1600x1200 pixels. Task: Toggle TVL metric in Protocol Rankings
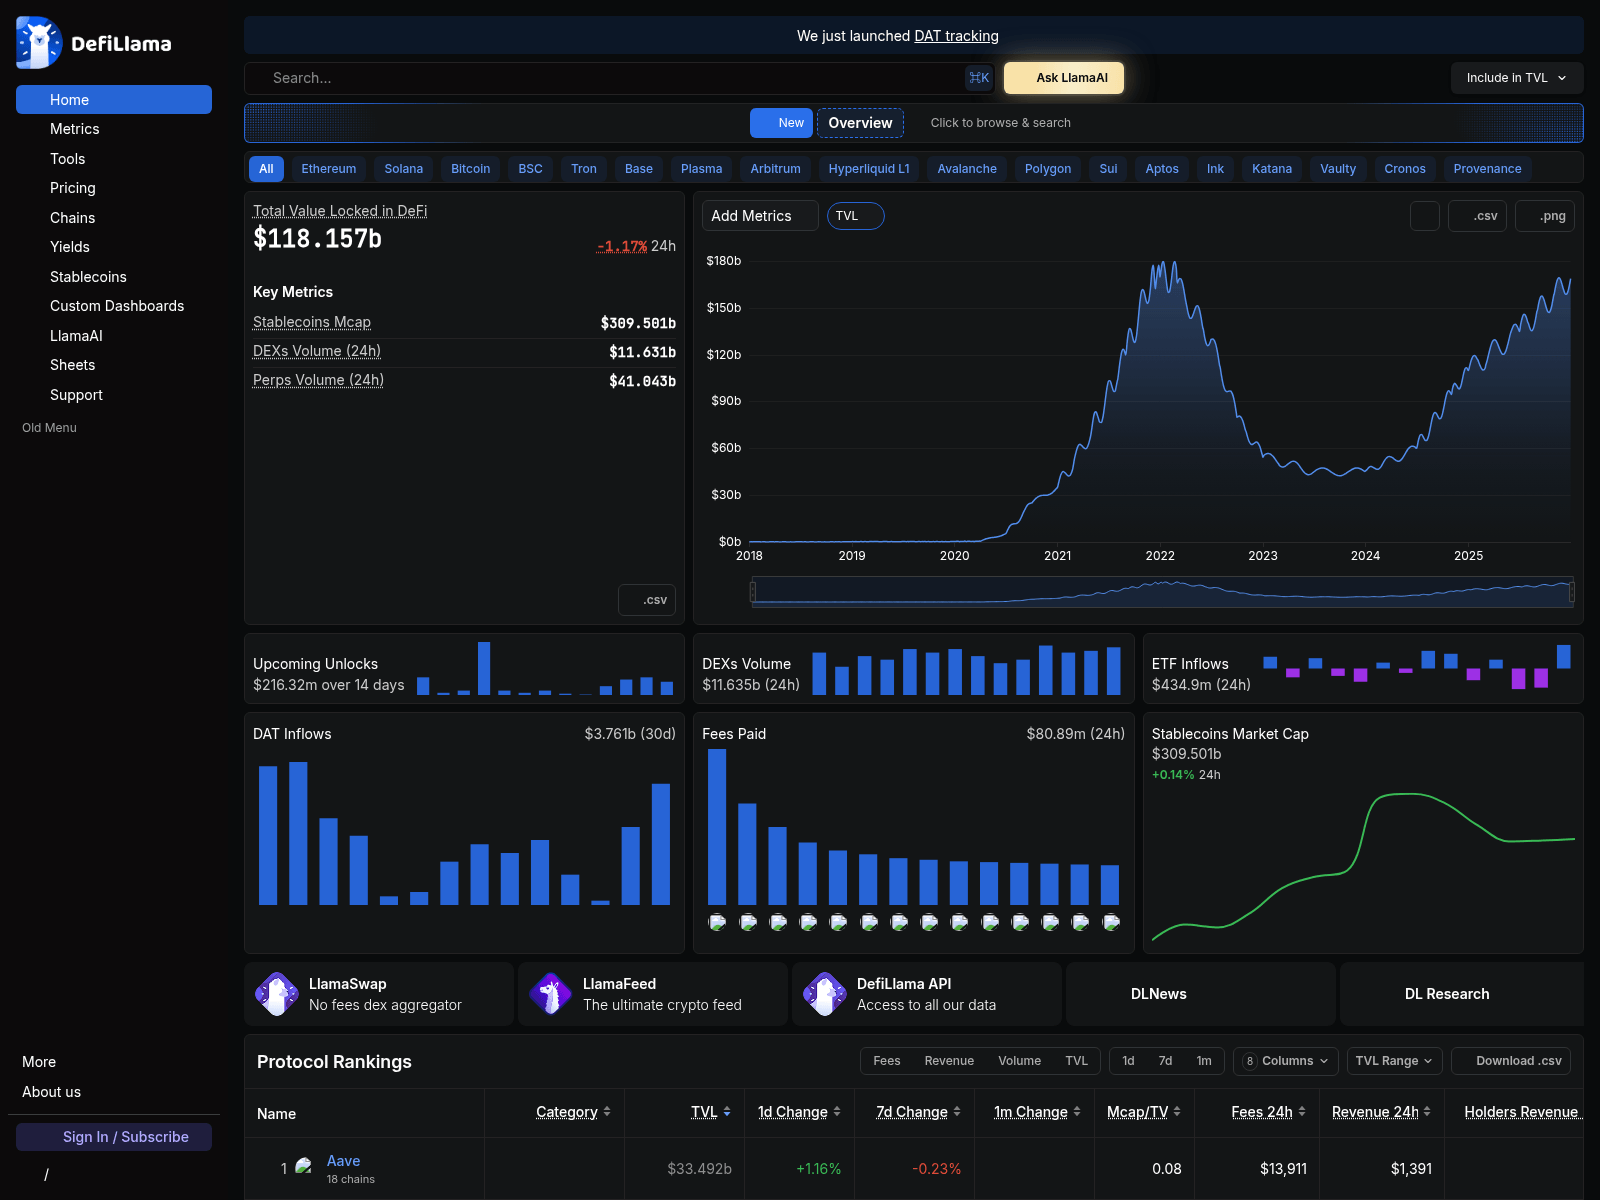pos(1077,1061)
